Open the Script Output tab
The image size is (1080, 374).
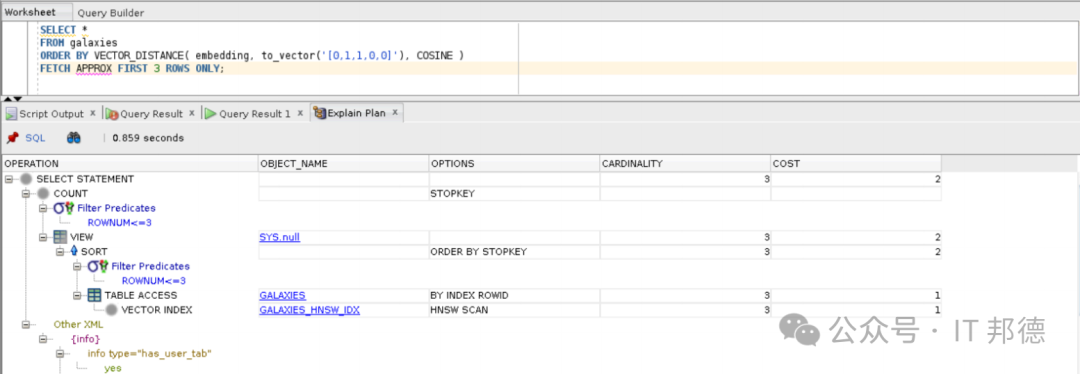51,114
